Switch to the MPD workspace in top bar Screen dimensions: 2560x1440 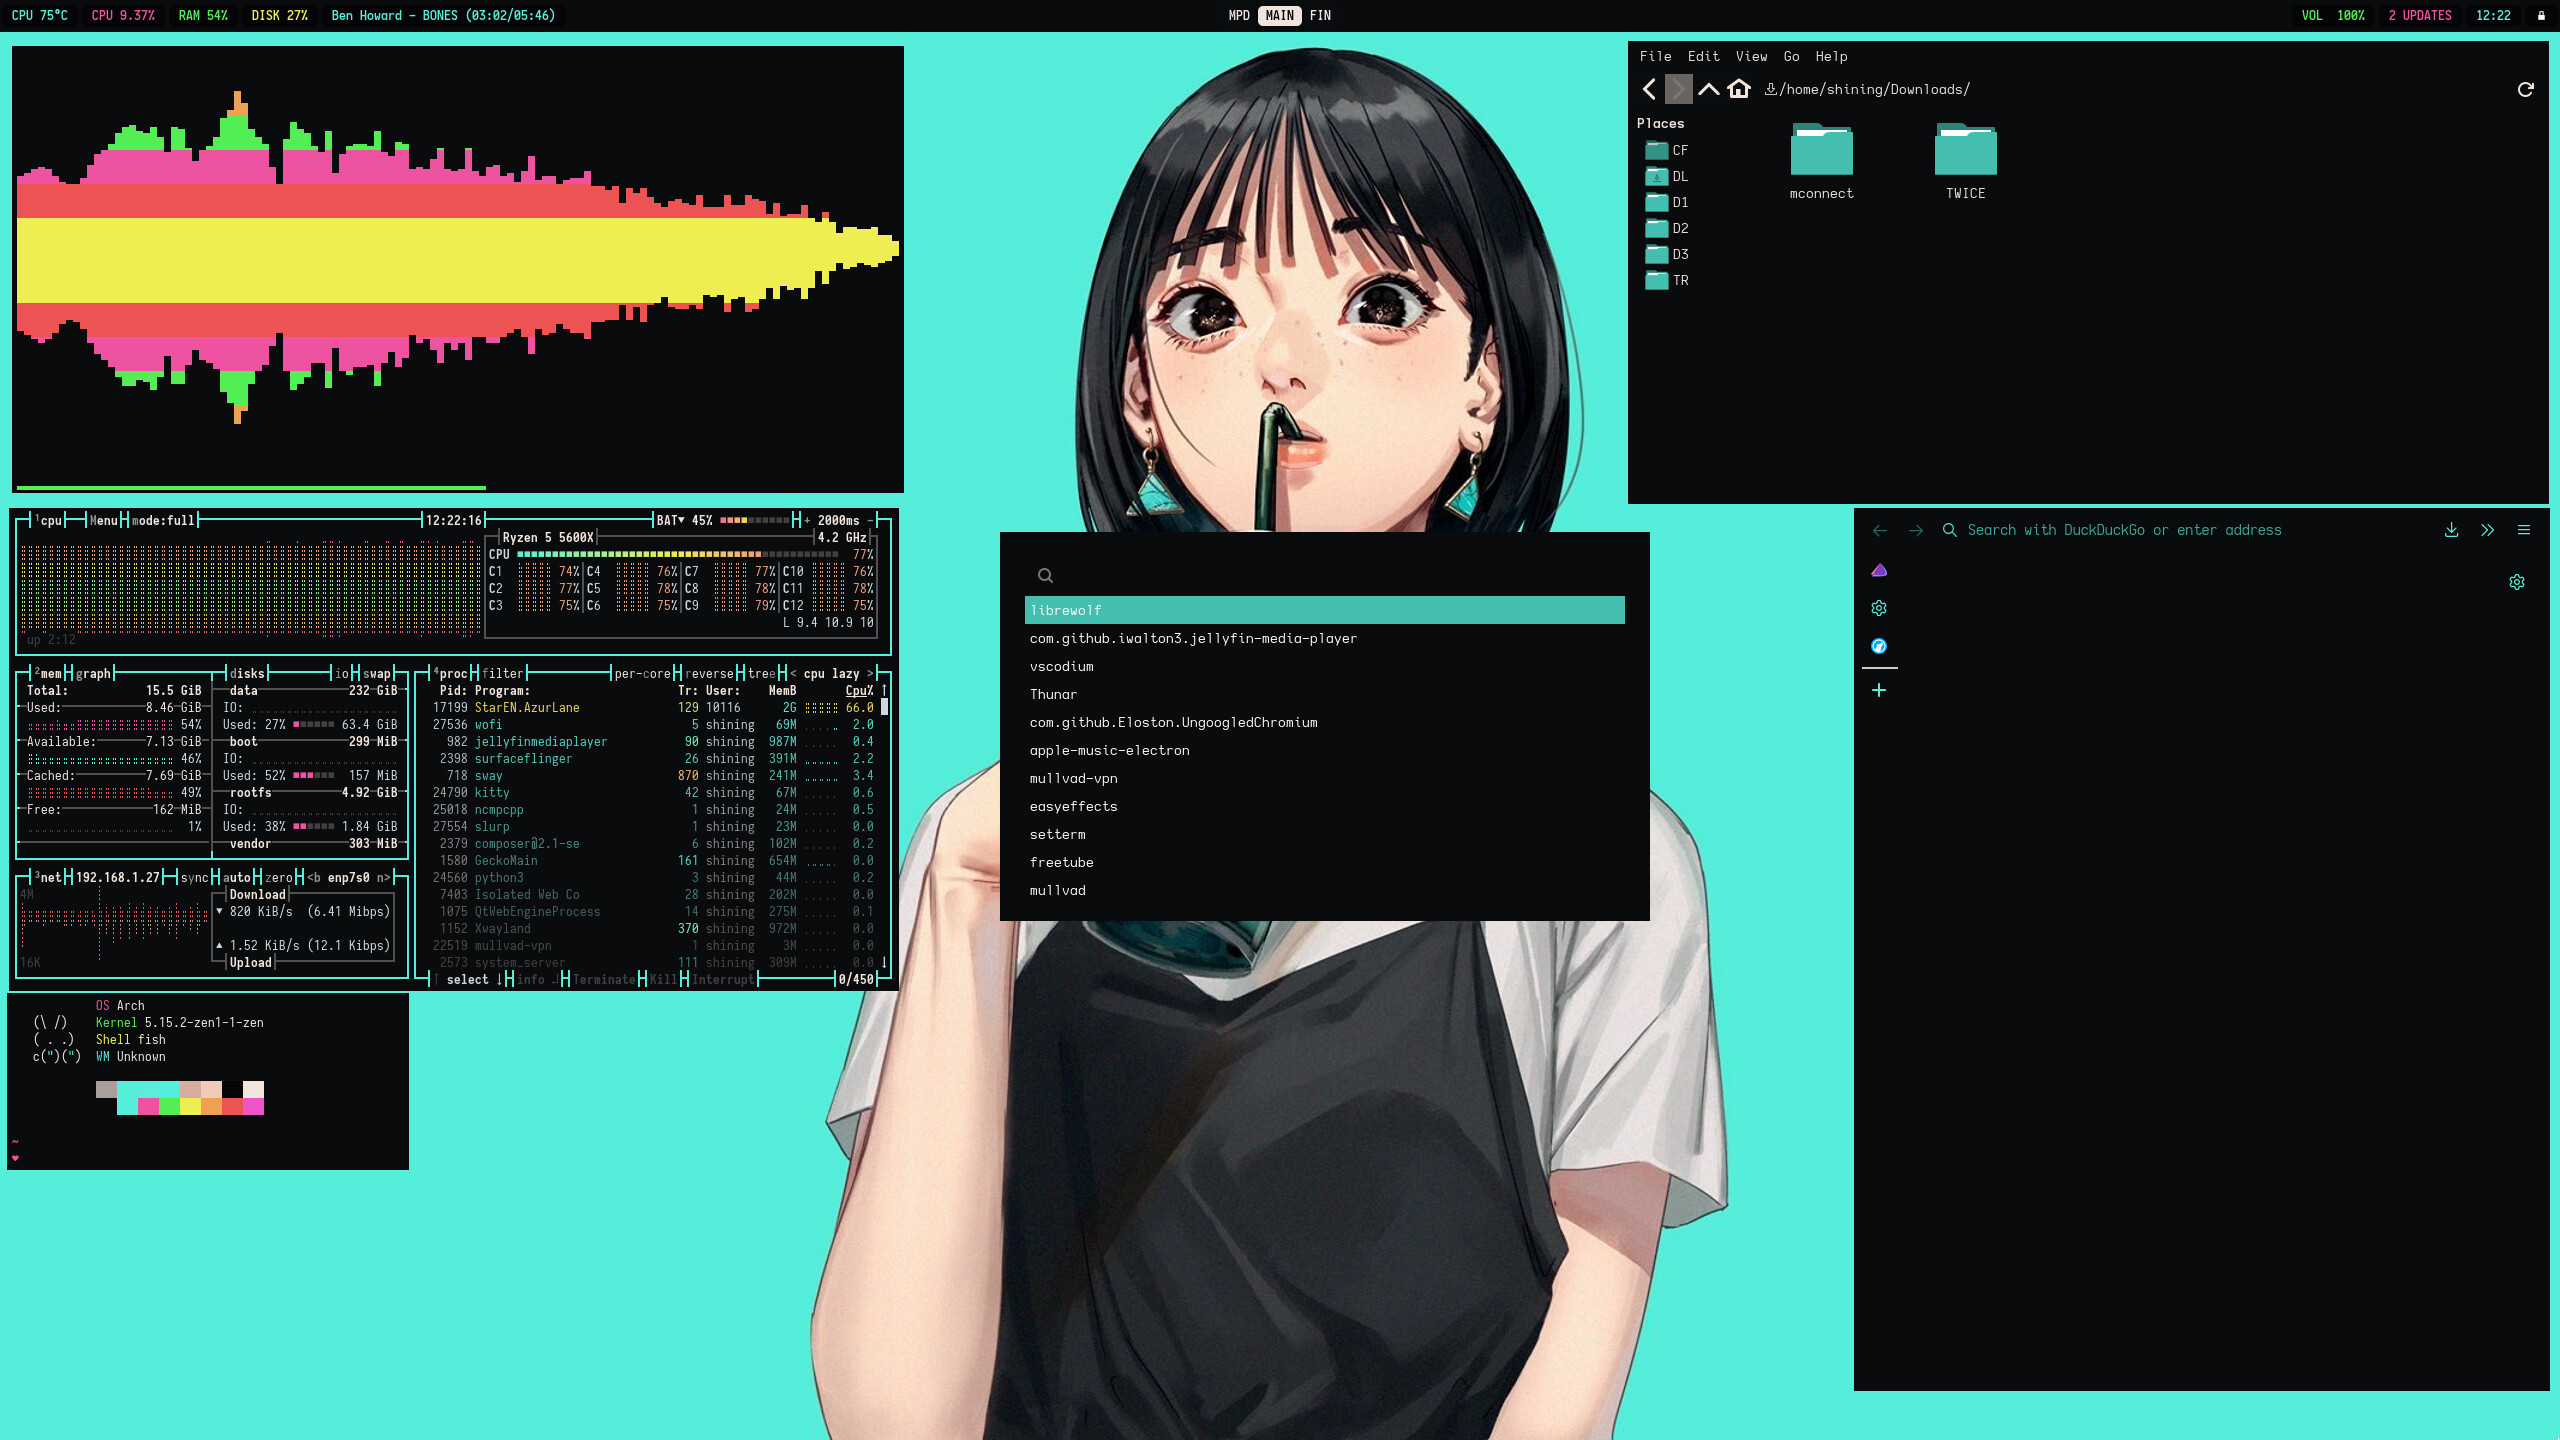[x=1239, y=15]
